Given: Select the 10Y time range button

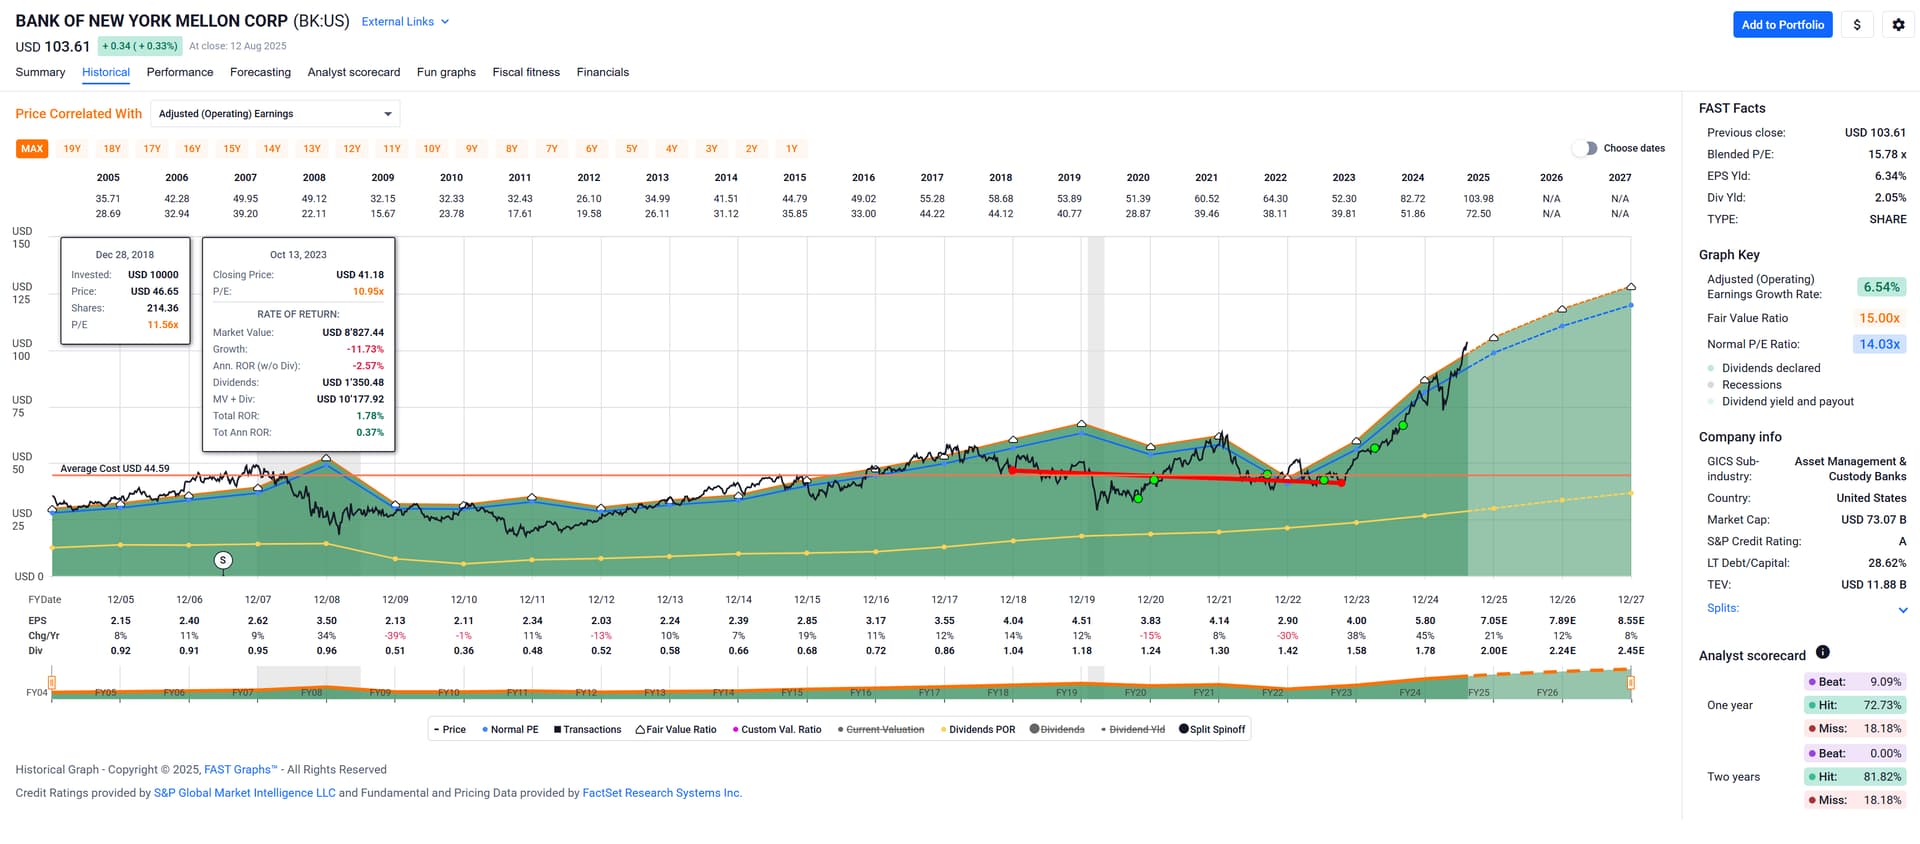Looking at the screenshot, I should coord(432,149).
